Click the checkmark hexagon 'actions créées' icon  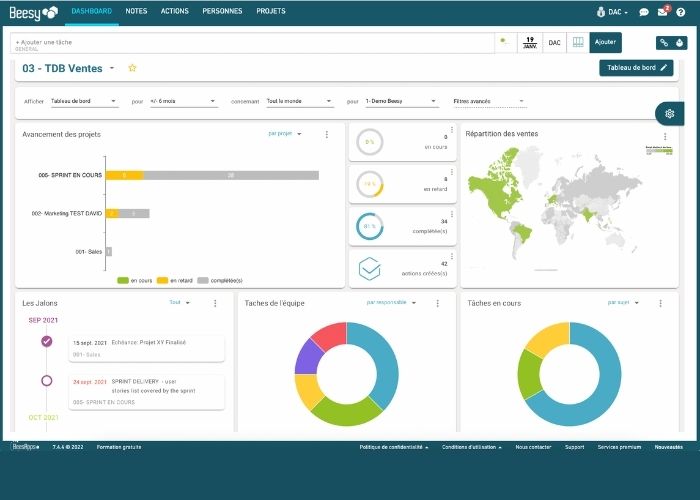click(x=370, y=269)
